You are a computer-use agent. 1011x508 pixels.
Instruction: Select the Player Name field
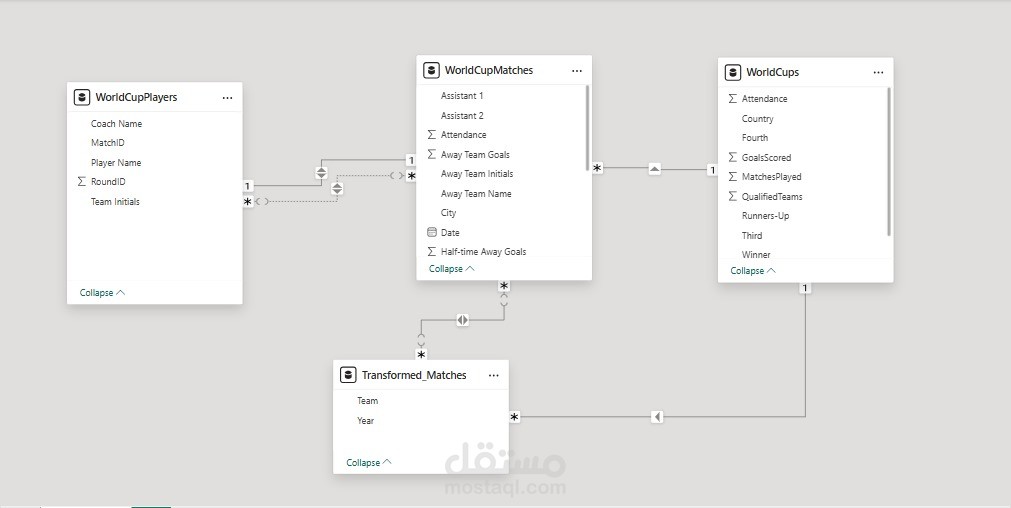coord(116,162)
